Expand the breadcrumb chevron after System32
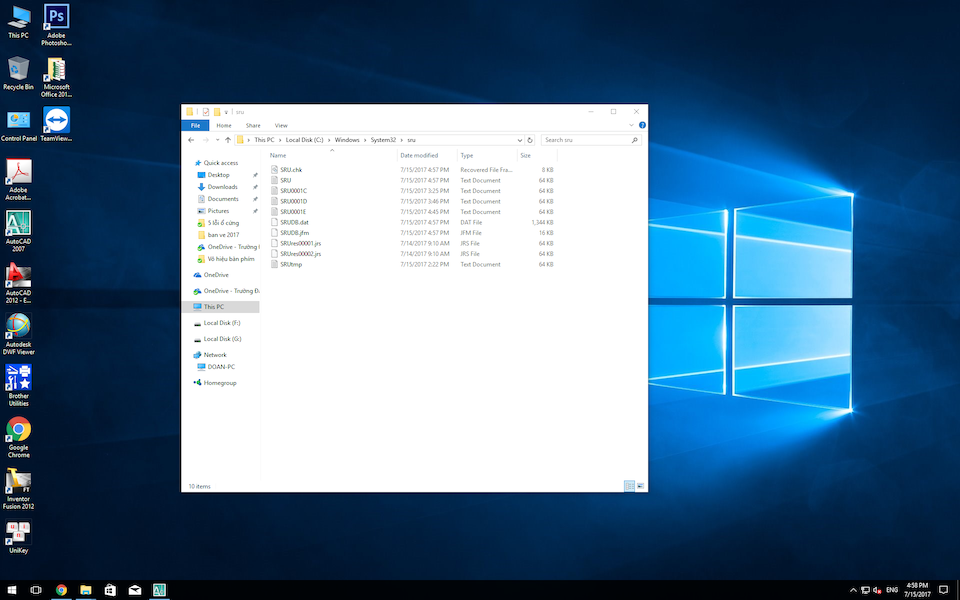The height and width of the screenshot is (600, 960). (401, 139)
